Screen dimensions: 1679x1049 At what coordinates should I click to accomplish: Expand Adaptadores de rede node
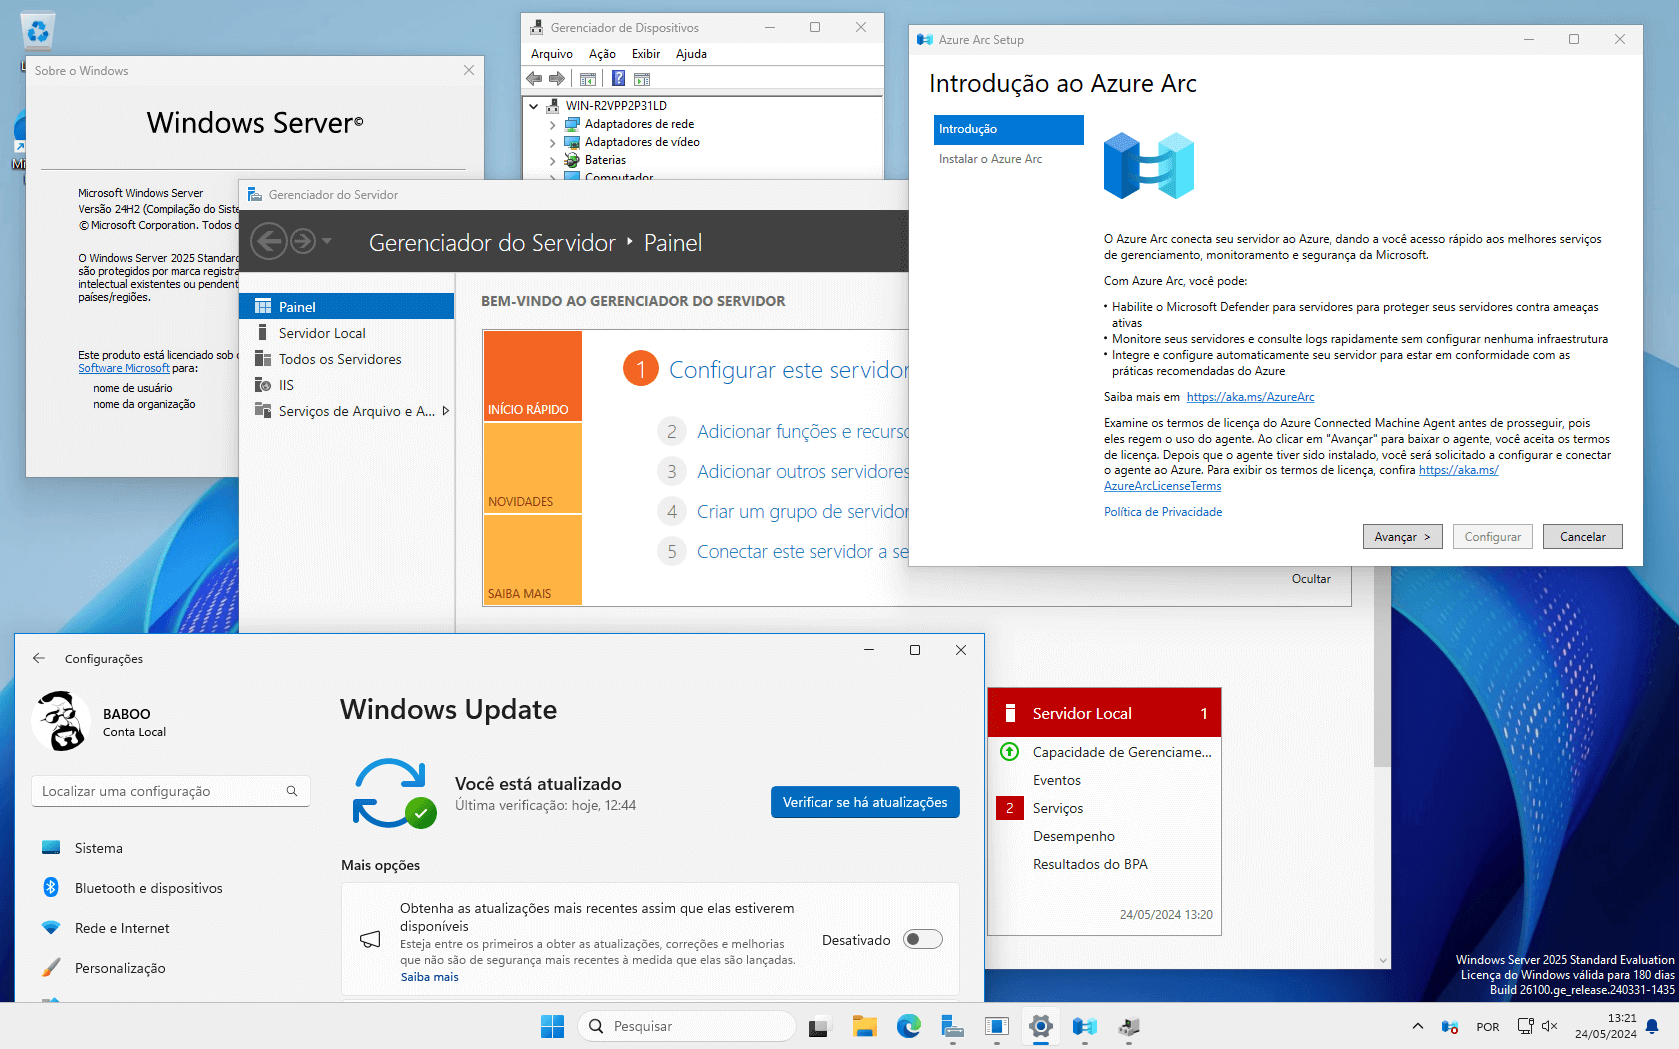click(552, 124)
